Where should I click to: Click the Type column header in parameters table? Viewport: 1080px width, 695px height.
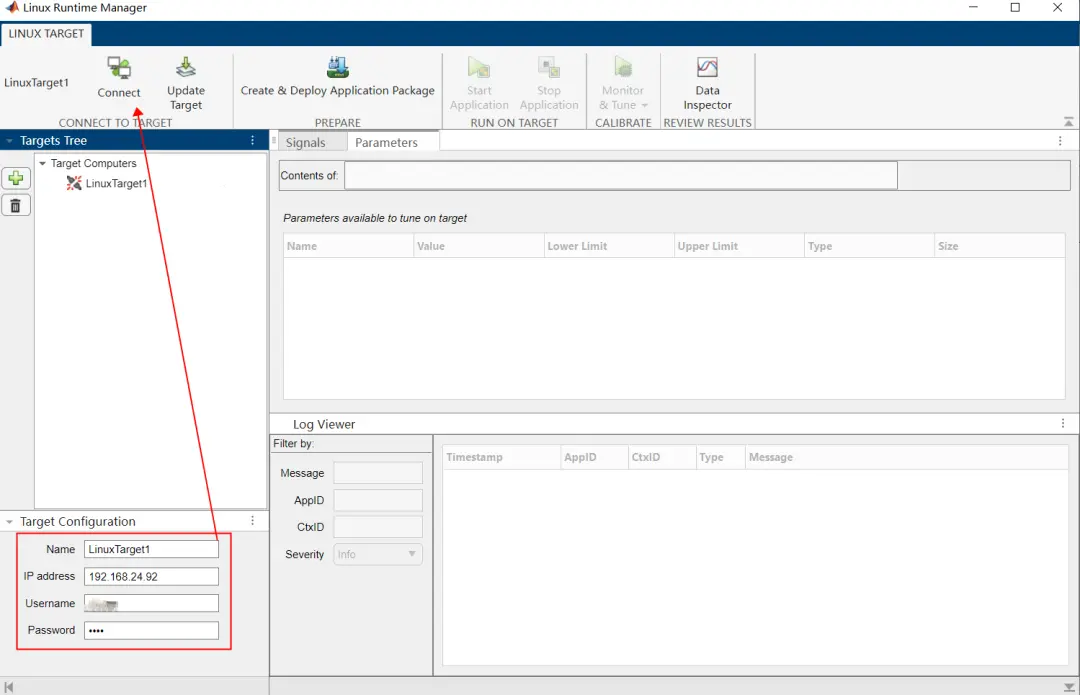point(869,246)
